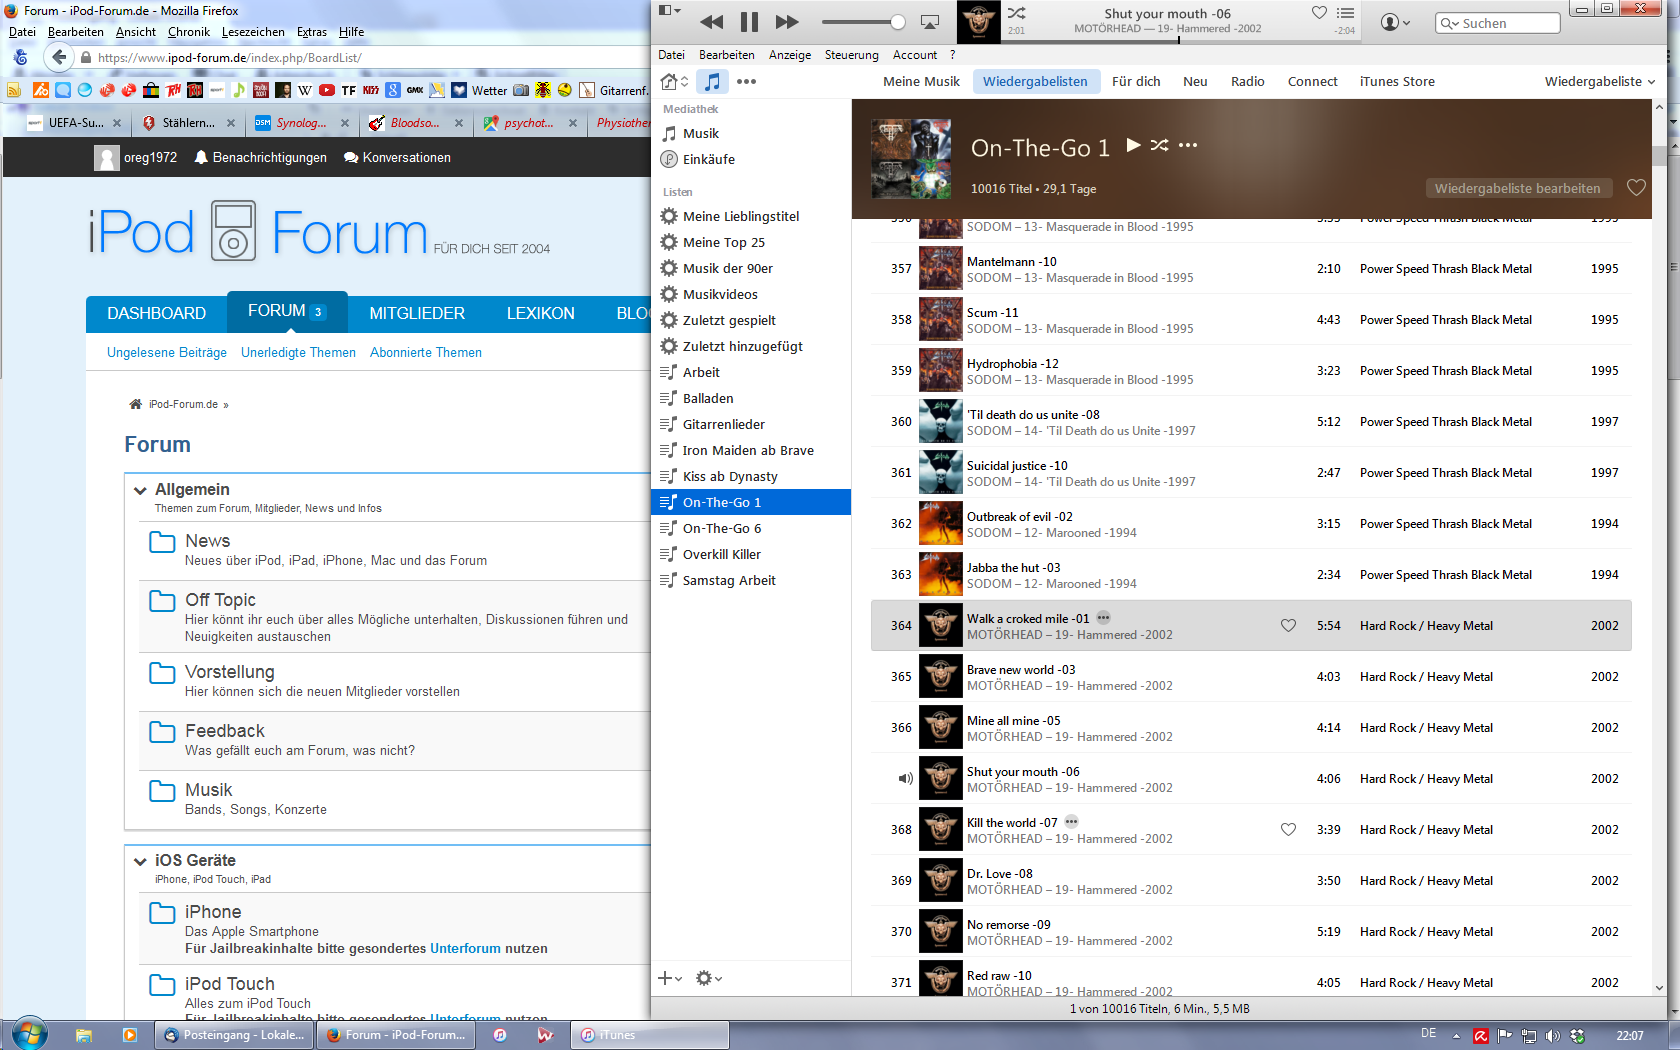The height and width of the screenshot is (1050, 1680).
Task: Open the YouTube bookmark icon
Action: click(x=327, y=90)
